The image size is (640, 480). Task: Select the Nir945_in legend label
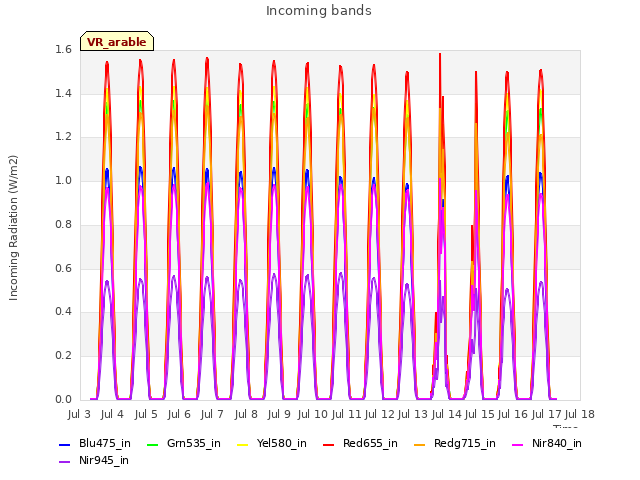[x=104, y=460]
